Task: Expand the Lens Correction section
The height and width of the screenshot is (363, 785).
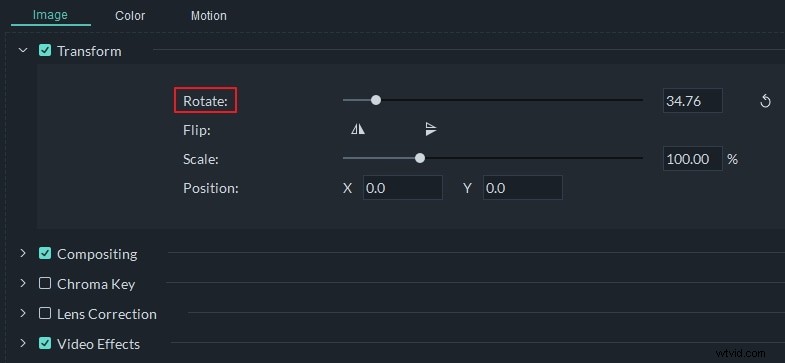Action: click(x=23, y=313)
